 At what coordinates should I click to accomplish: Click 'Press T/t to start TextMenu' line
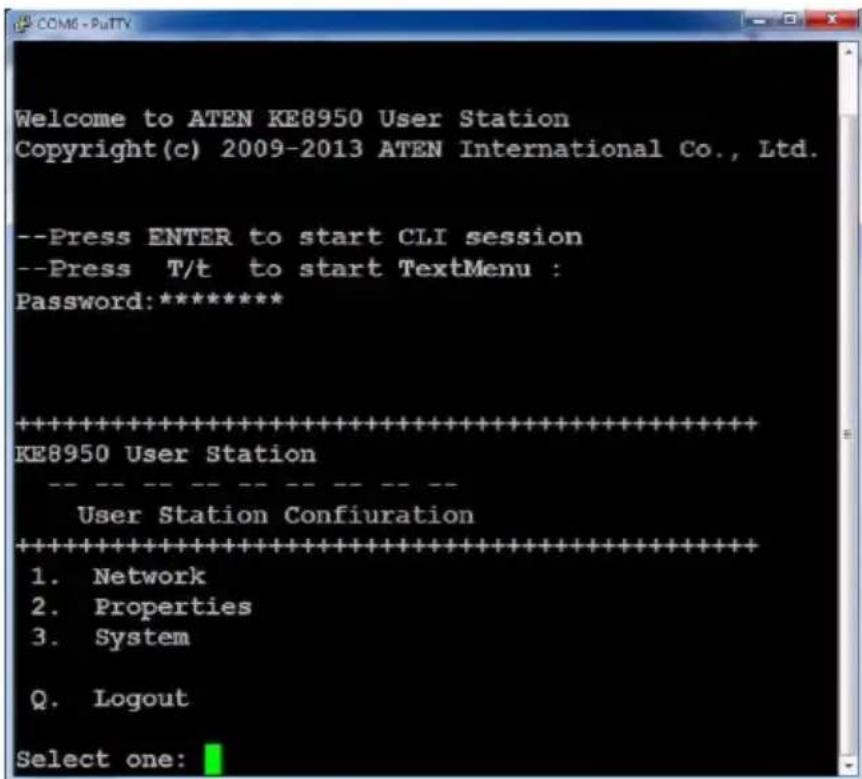[289, 269]
